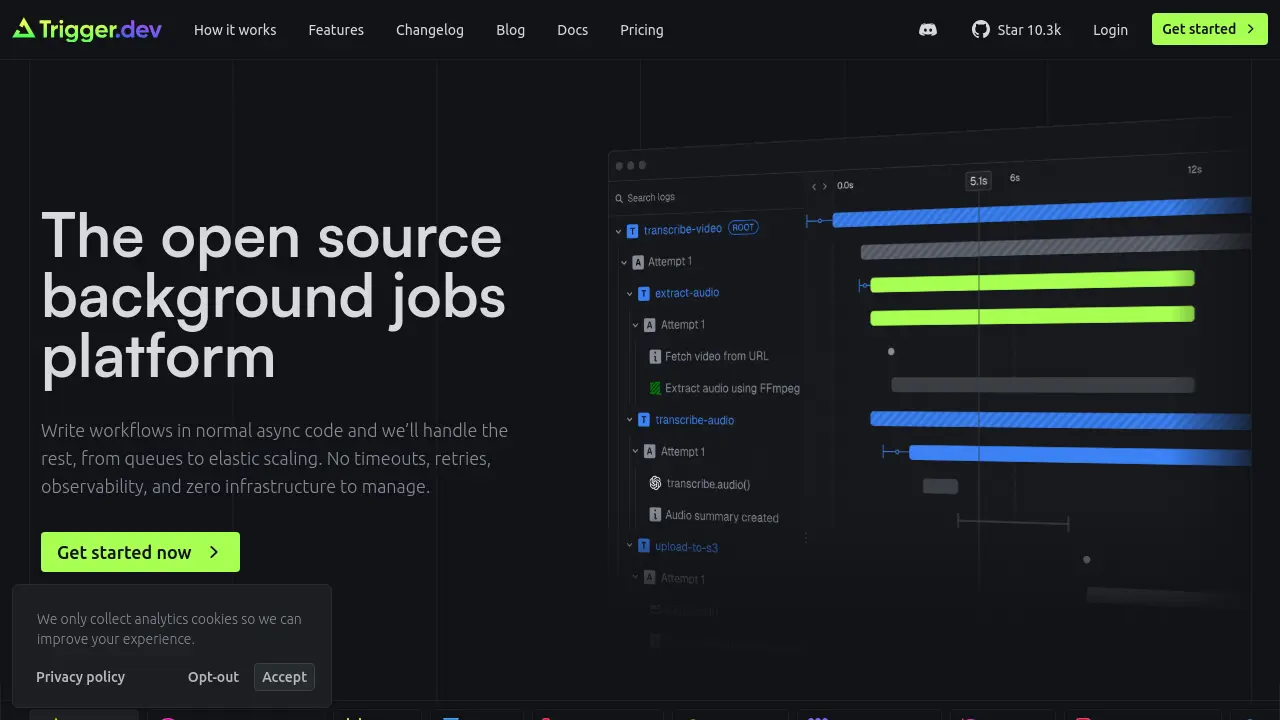
Task: Collapse the upload-to-s3 task
Action: [x=630, y=546]
